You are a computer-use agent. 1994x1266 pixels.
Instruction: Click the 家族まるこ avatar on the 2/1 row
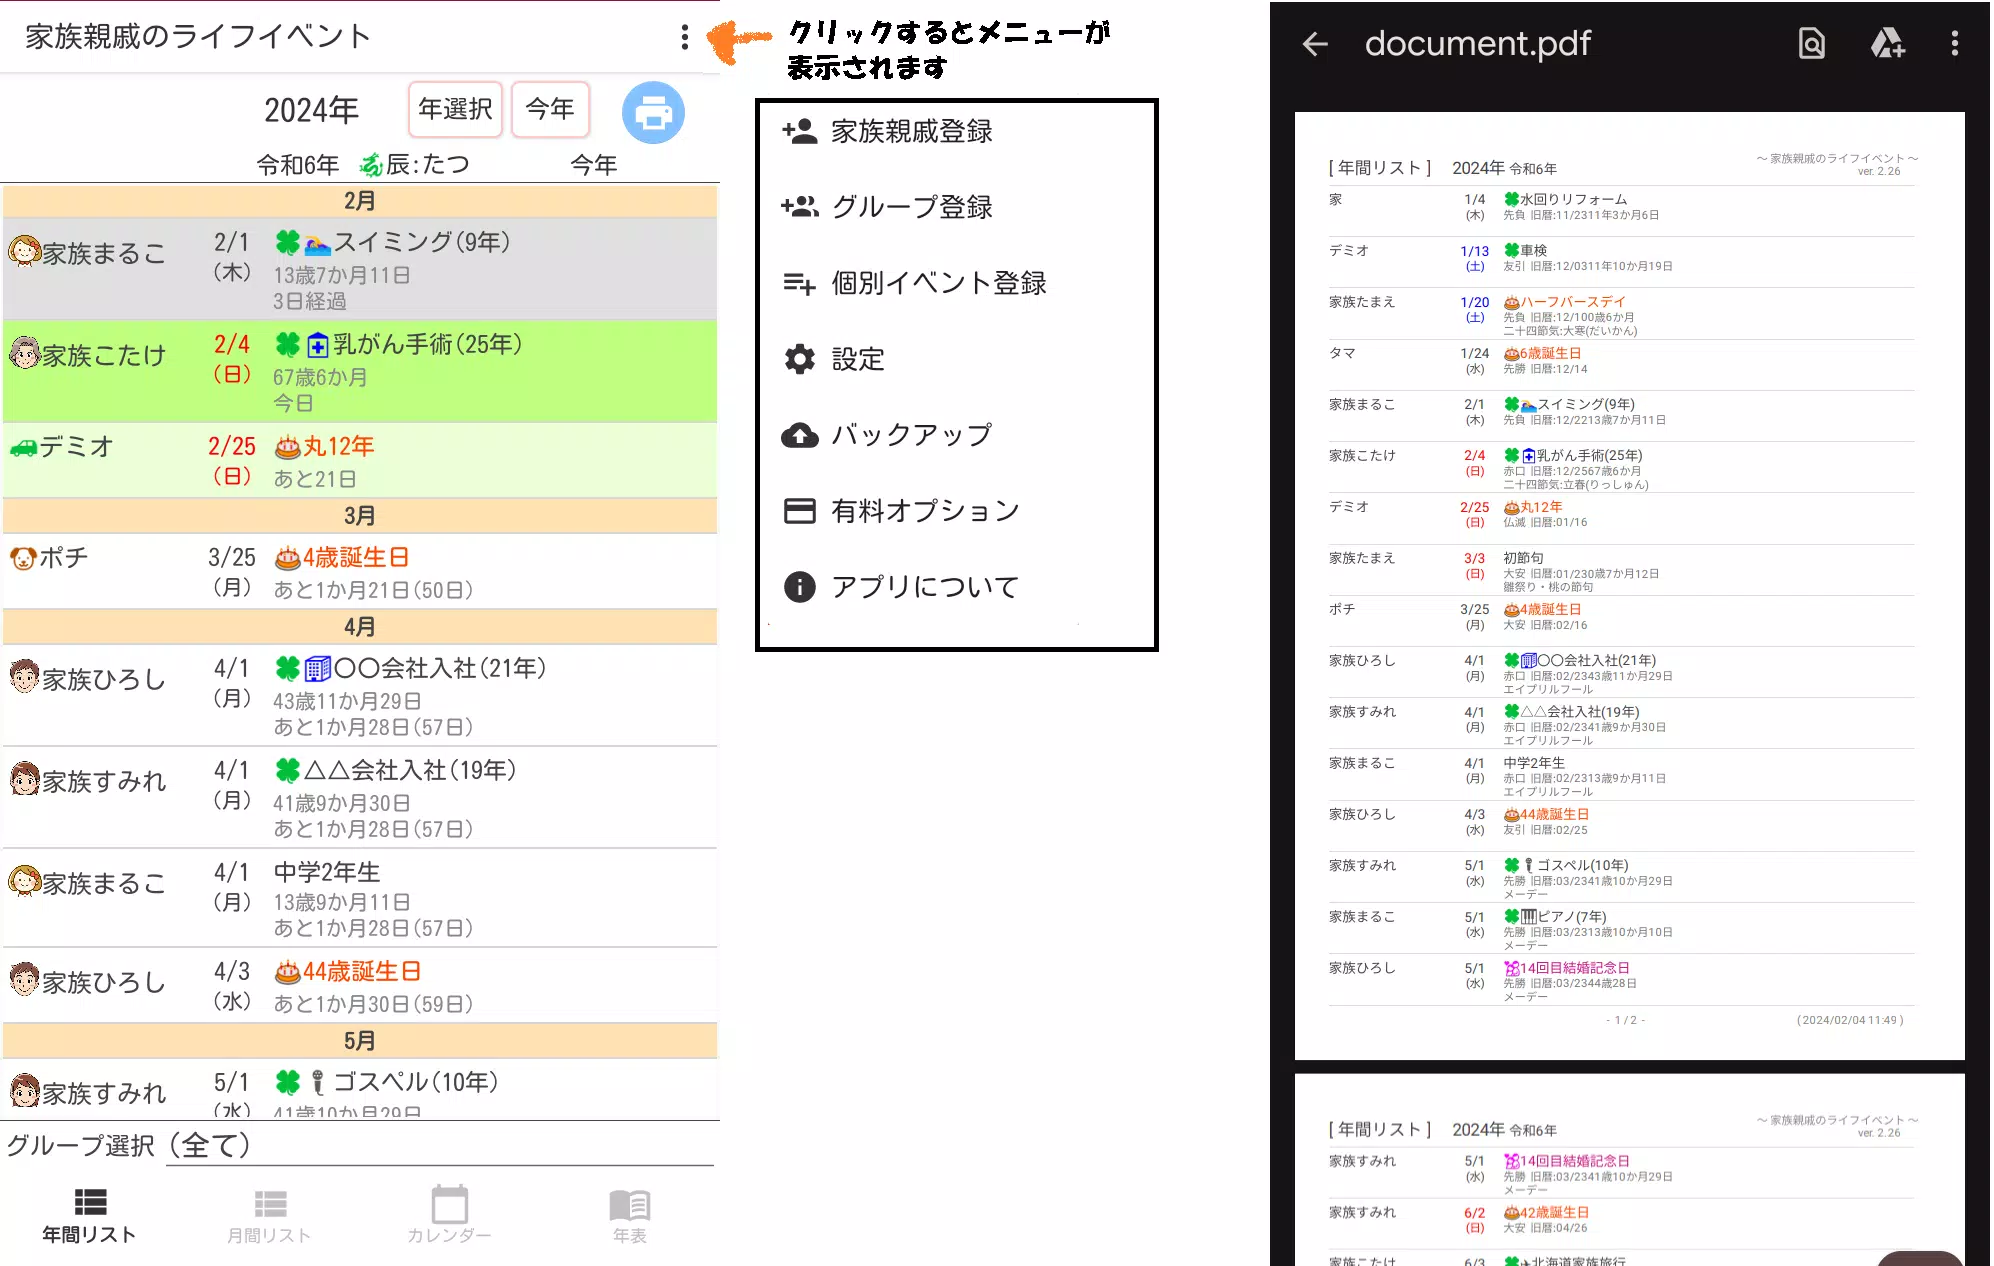point(24,251)
